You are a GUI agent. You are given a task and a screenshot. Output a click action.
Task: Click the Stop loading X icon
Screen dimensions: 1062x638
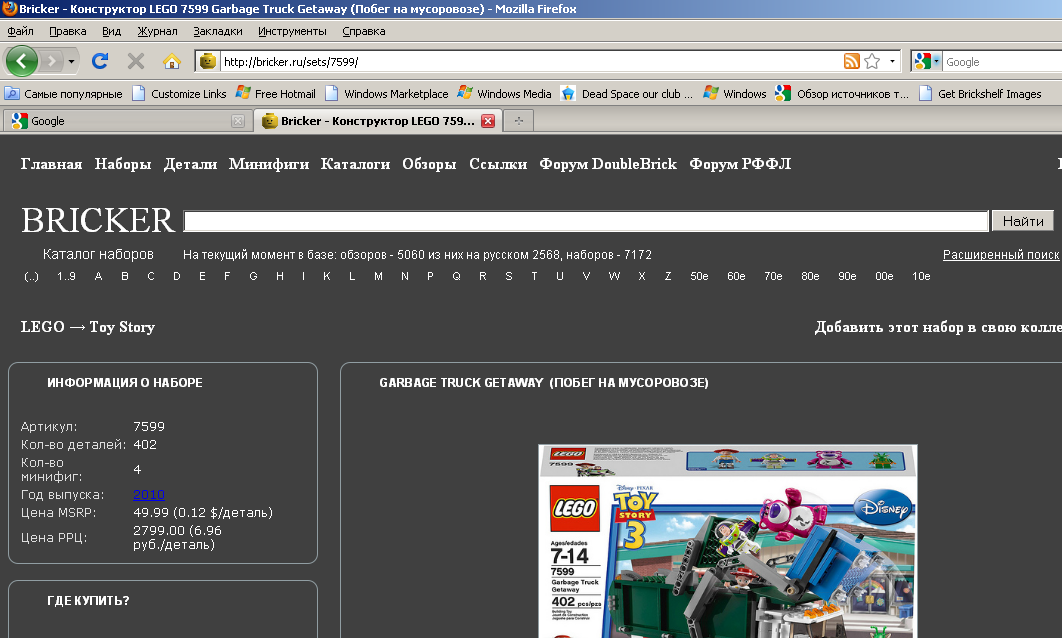click(136, 62)
